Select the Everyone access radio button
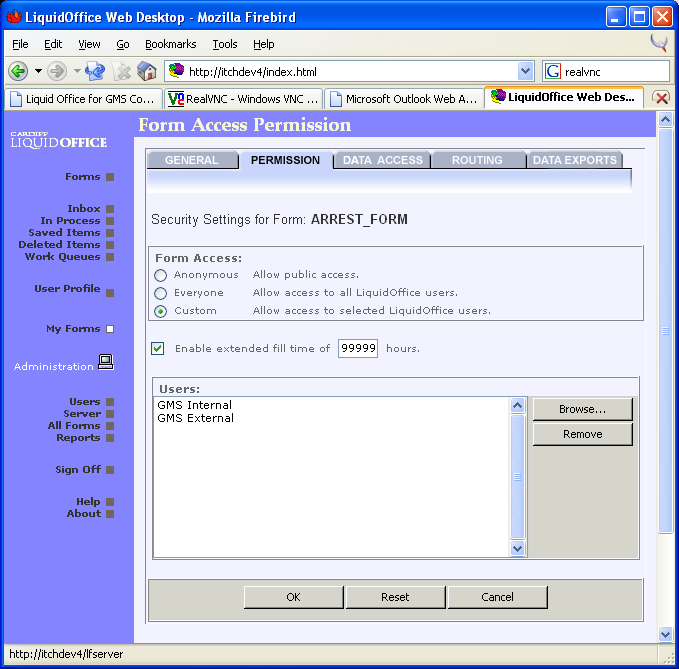 click(x=160, y=293)
